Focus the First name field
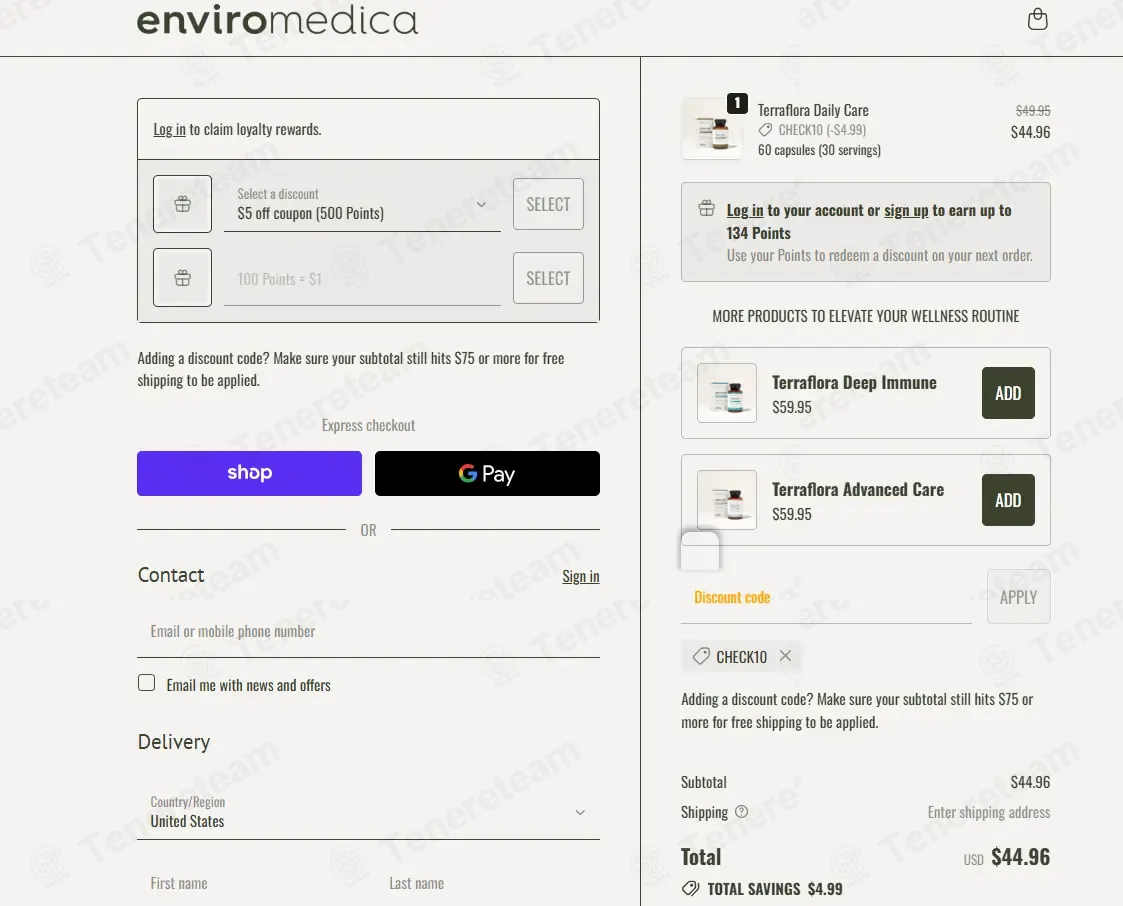Screen dimensions: 1123x906 pos(251,883)
